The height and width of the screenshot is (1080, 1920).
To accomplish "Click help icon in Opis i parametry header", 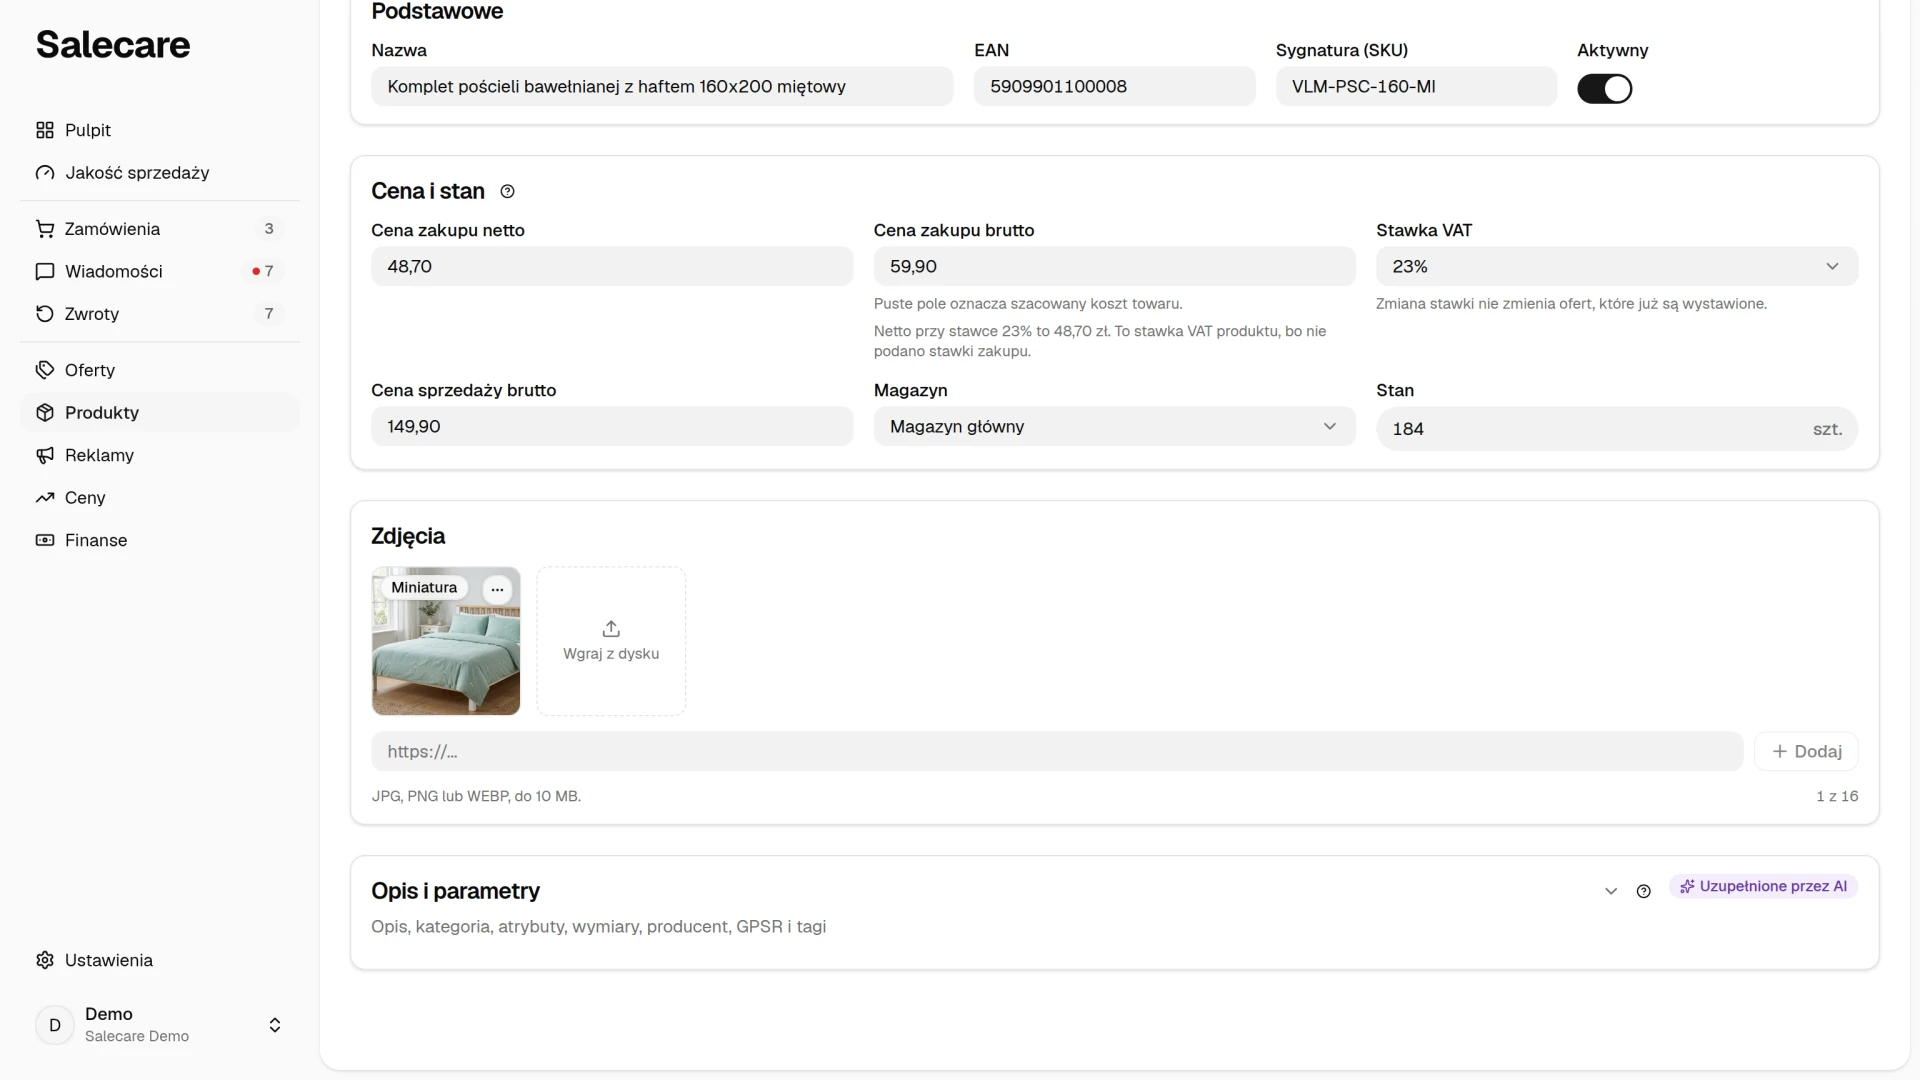I will pyautogui.click(x=1643, y=891).
